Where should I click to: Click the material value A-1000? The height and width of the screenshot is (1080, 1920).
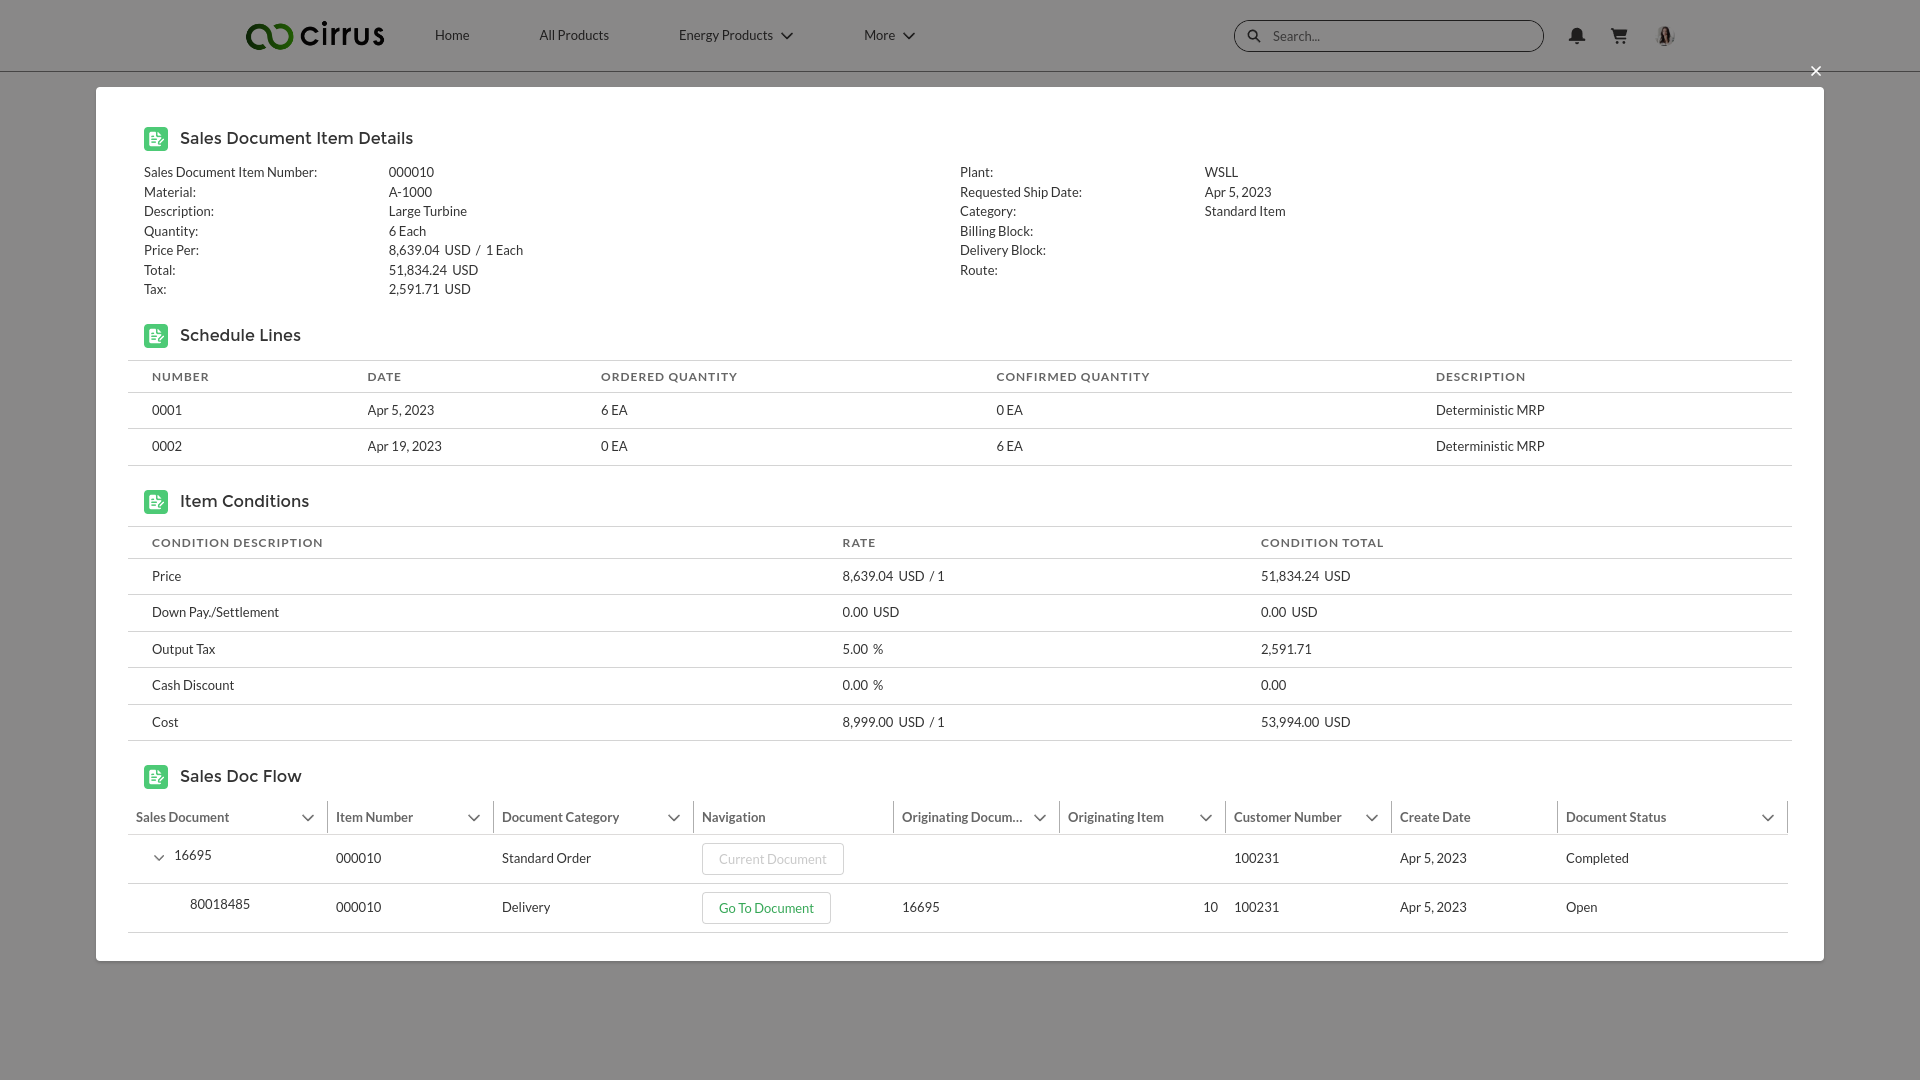[x=410, y=192]
